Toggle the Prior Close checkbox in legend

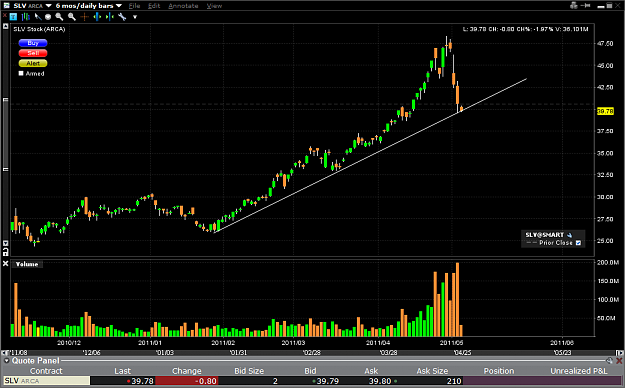pyautogui.click(x=578, y=243)
